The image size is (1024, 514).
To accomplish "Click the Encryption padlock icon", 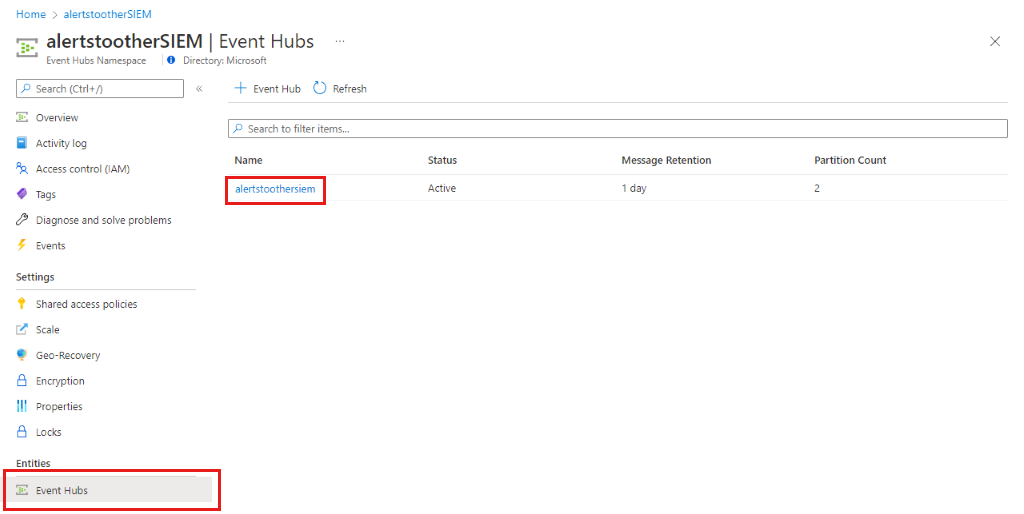I will pos(22,380).
